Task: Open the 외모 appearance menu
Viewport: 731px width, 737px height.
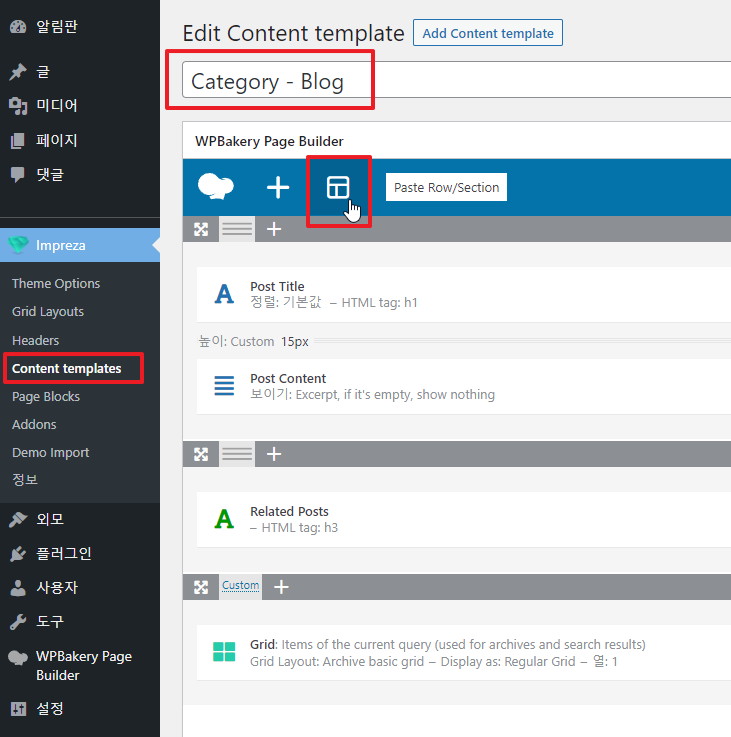Action: tap(80, 519)
